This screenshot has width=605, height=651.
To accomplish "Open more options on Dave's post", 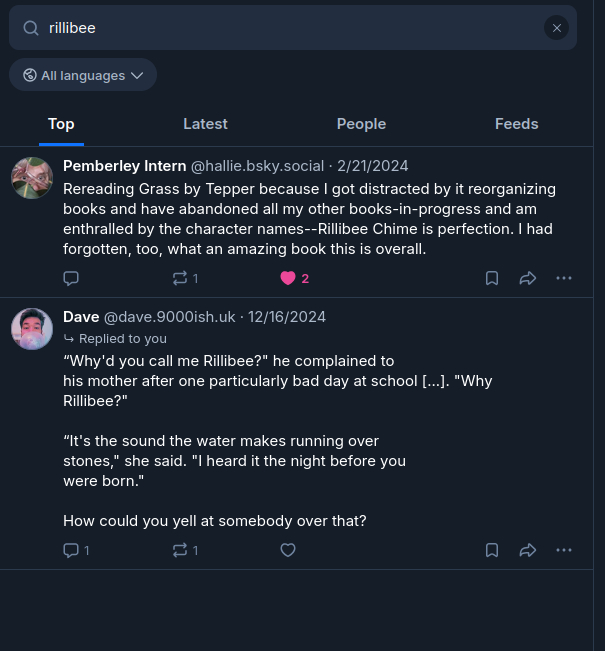I will 564,550.
